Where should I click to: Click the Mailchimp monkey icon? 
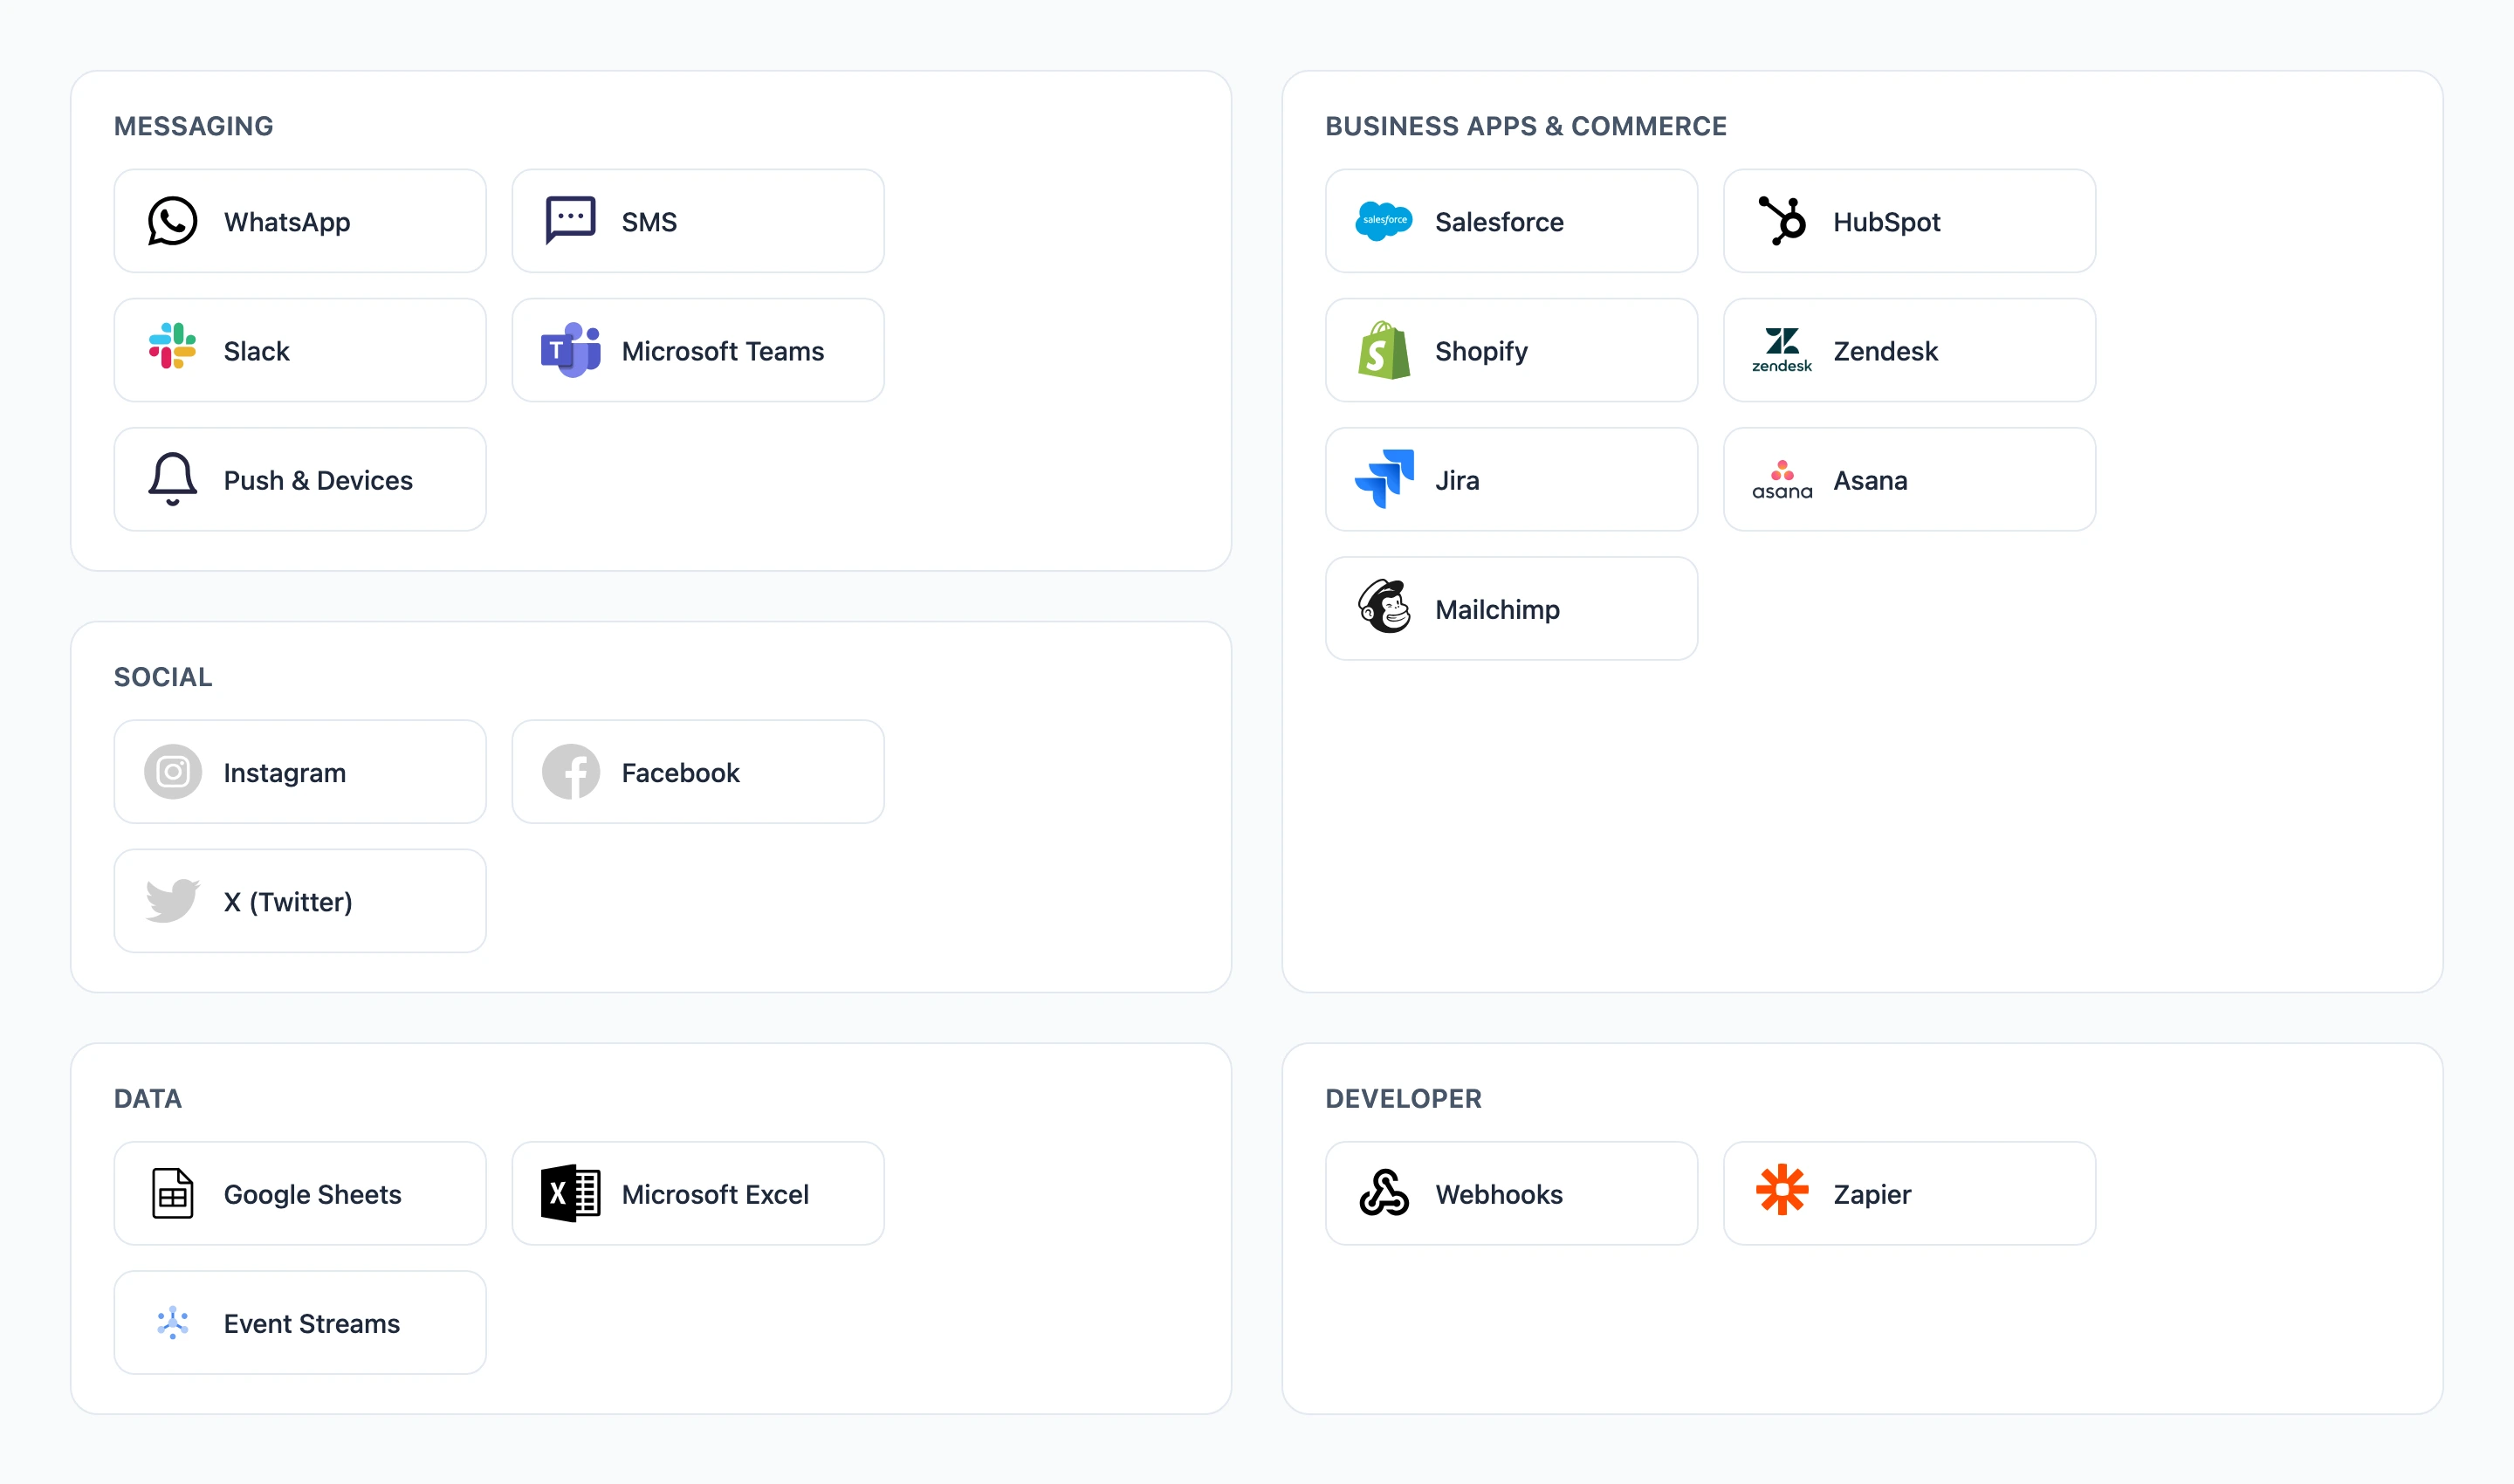pyautogui.click(x=1384, y=606)
